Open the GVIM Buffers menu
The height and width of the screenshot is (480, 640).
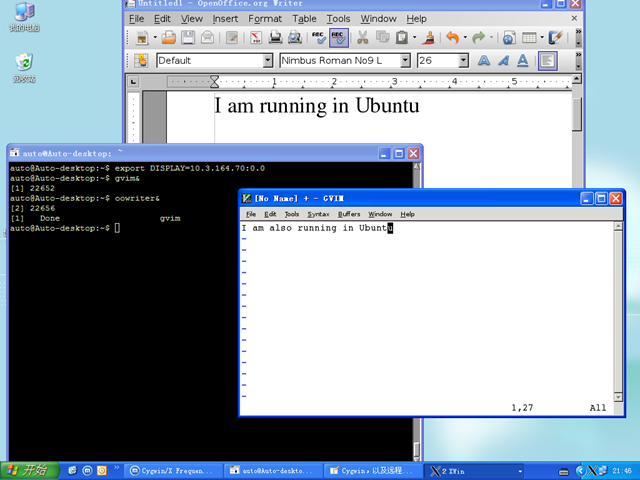(x=349, y=214)
